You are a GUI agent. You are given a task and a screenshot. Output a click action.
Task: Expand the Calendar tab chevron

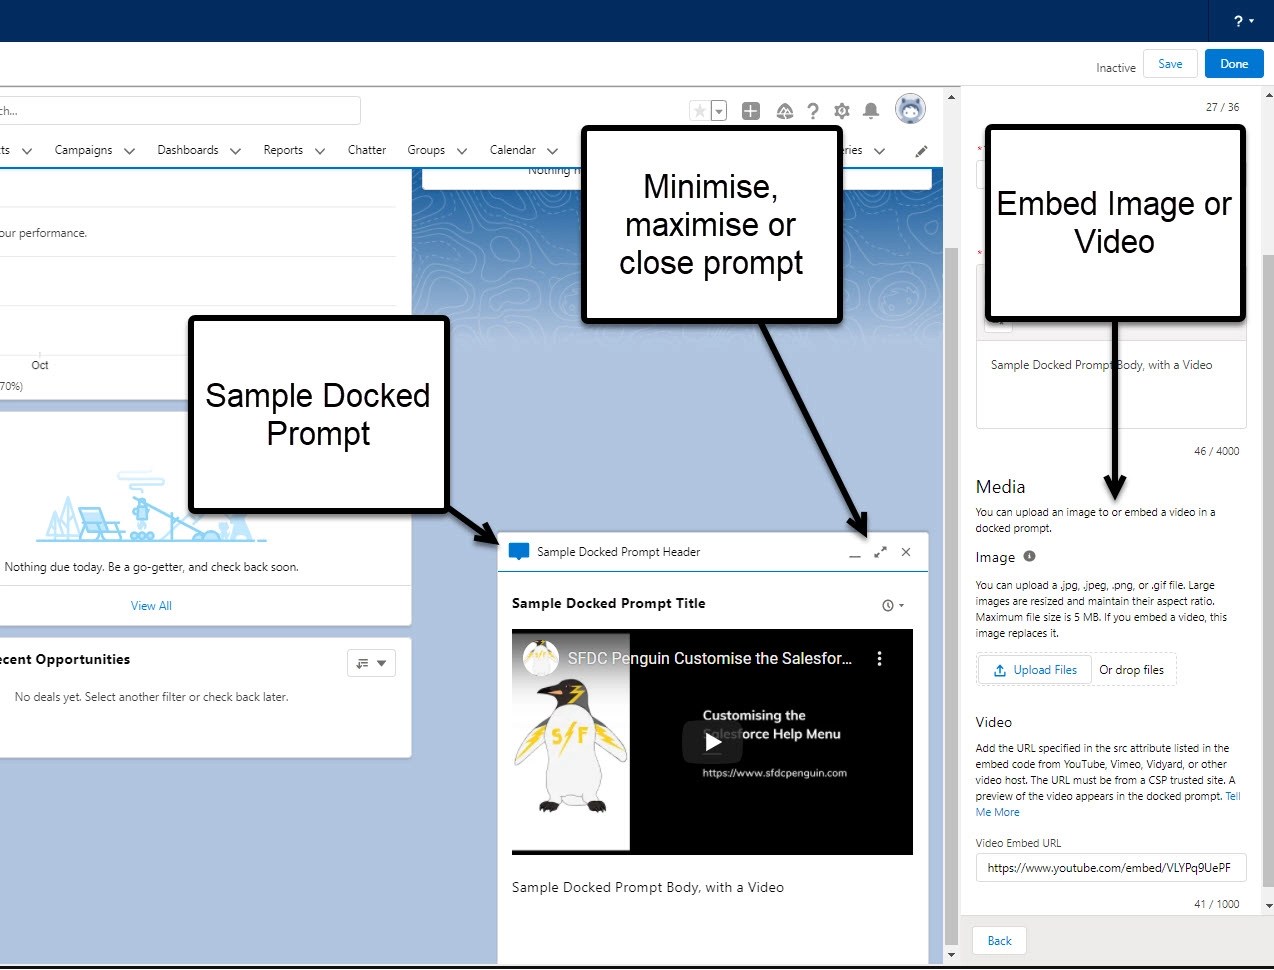coord(552,151)
